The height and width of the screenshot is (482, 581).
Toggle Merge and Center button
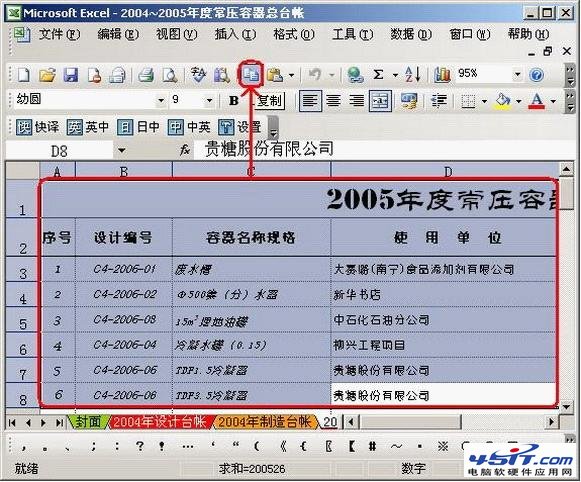380,101
